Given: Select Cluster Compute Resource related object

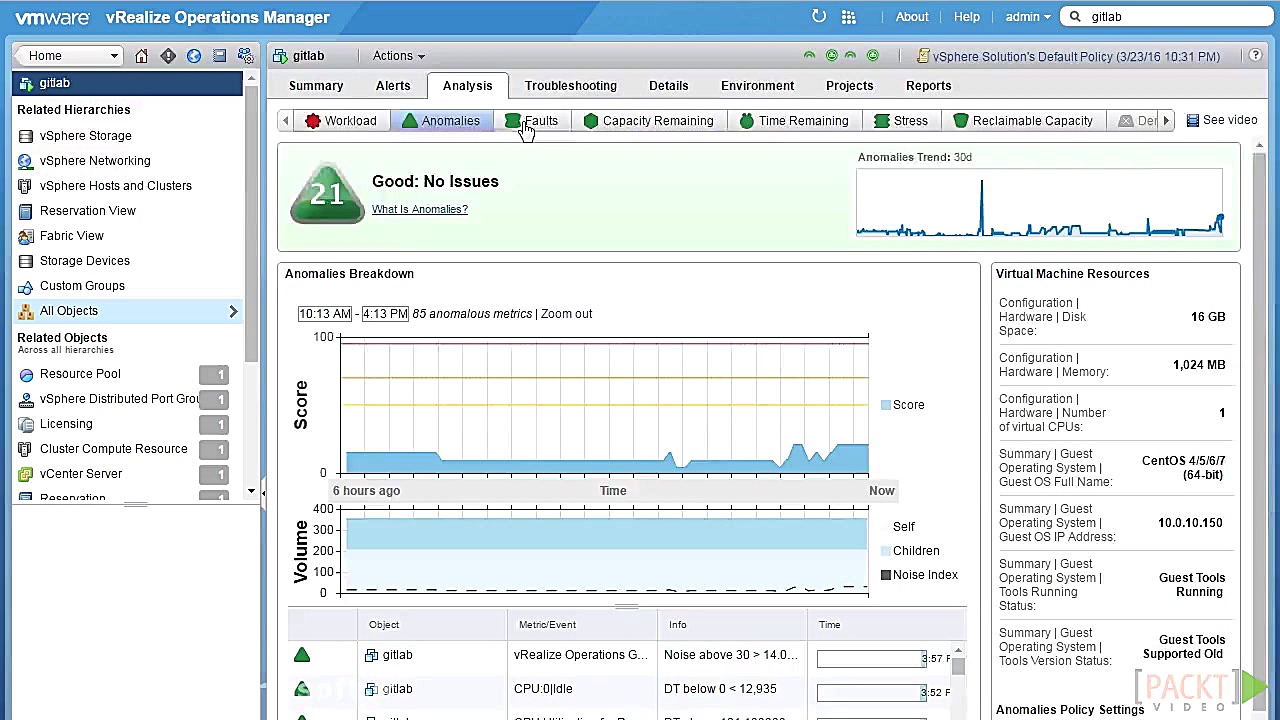Looking at the screenshot, I should pyautogui.click(x=114, y=449).
